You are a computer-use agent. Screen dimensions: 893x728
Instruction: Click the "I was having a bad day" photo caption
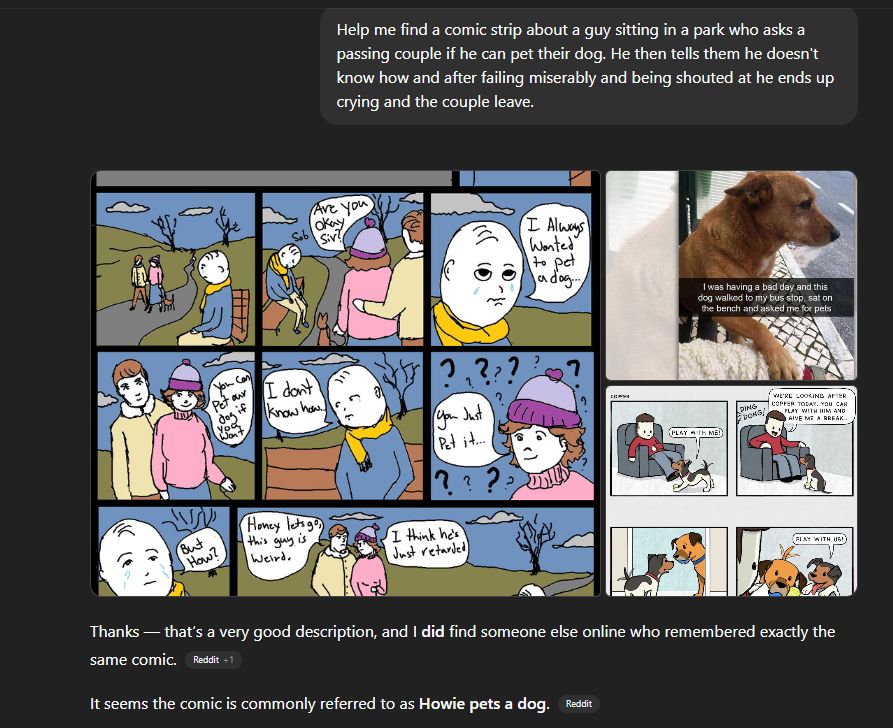coord(767,297)
